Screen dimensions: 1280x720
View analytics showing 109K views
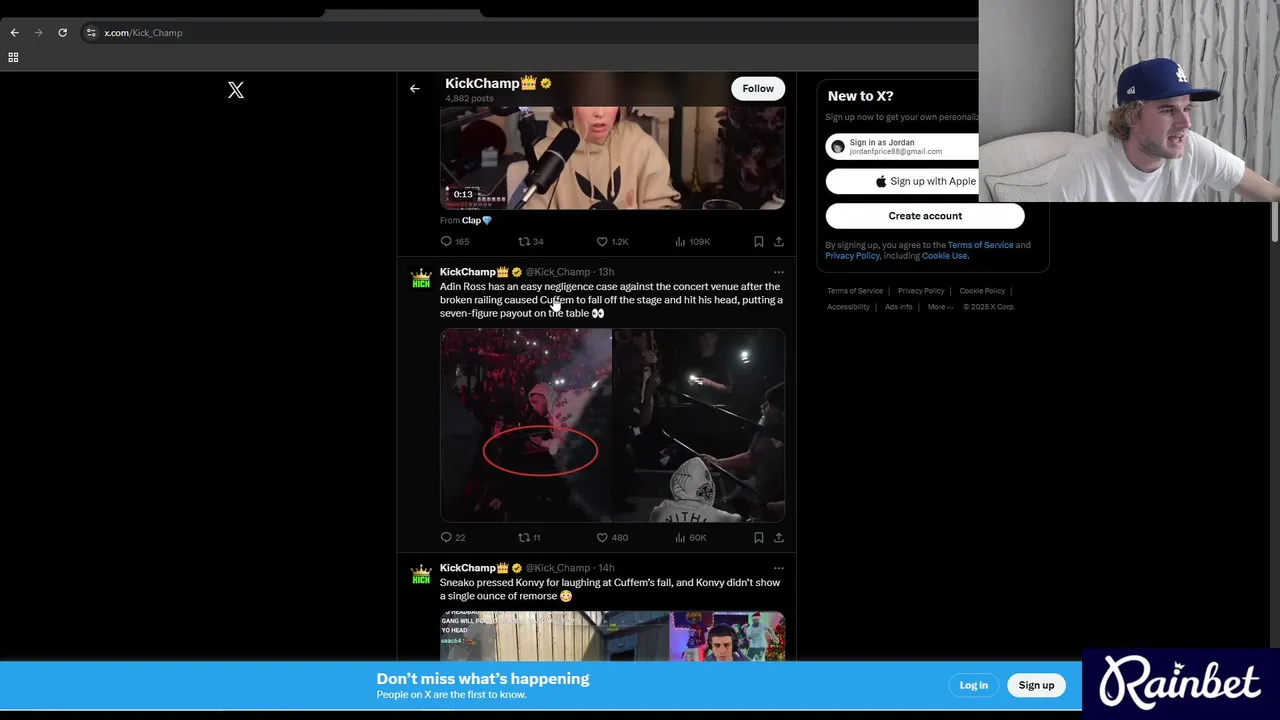(x=692, y=241)
